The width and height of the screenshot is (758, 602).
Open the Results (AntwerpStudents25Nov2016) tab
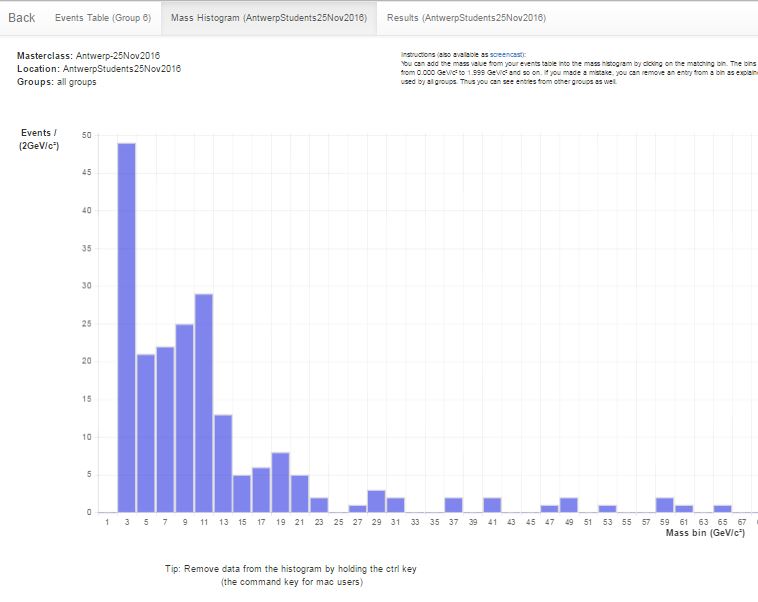[466, 18]
